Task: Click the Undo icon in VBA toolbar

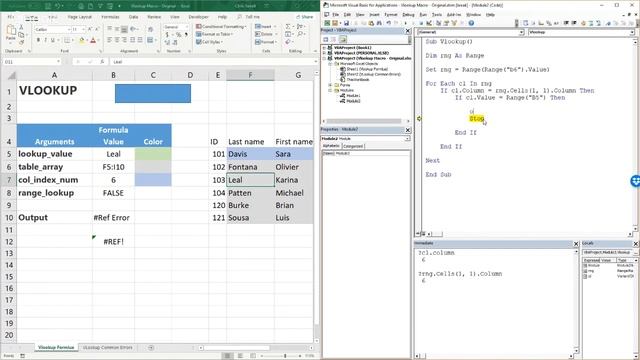Action: click(x=389, y=23)
